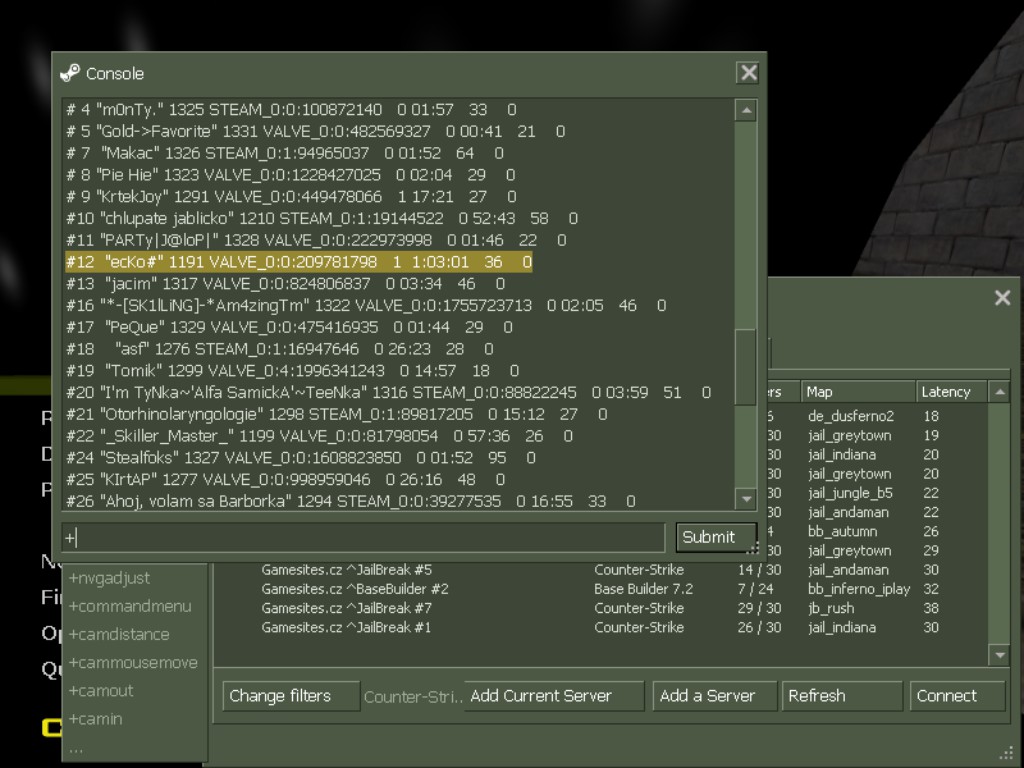Click the "*-[SK1lLiNG]-*Am4zingTm" console line

366,306
